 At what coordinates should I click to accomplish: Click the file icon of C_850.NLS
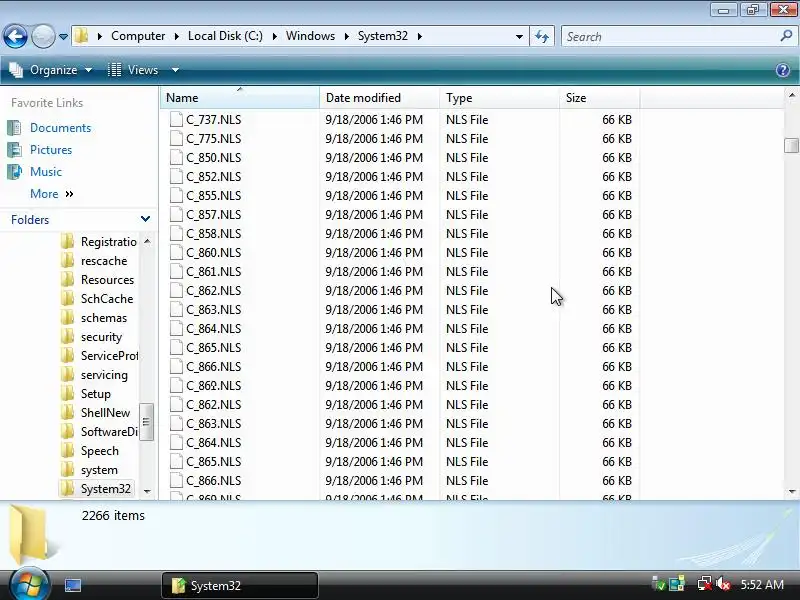(x=176, y=158)
